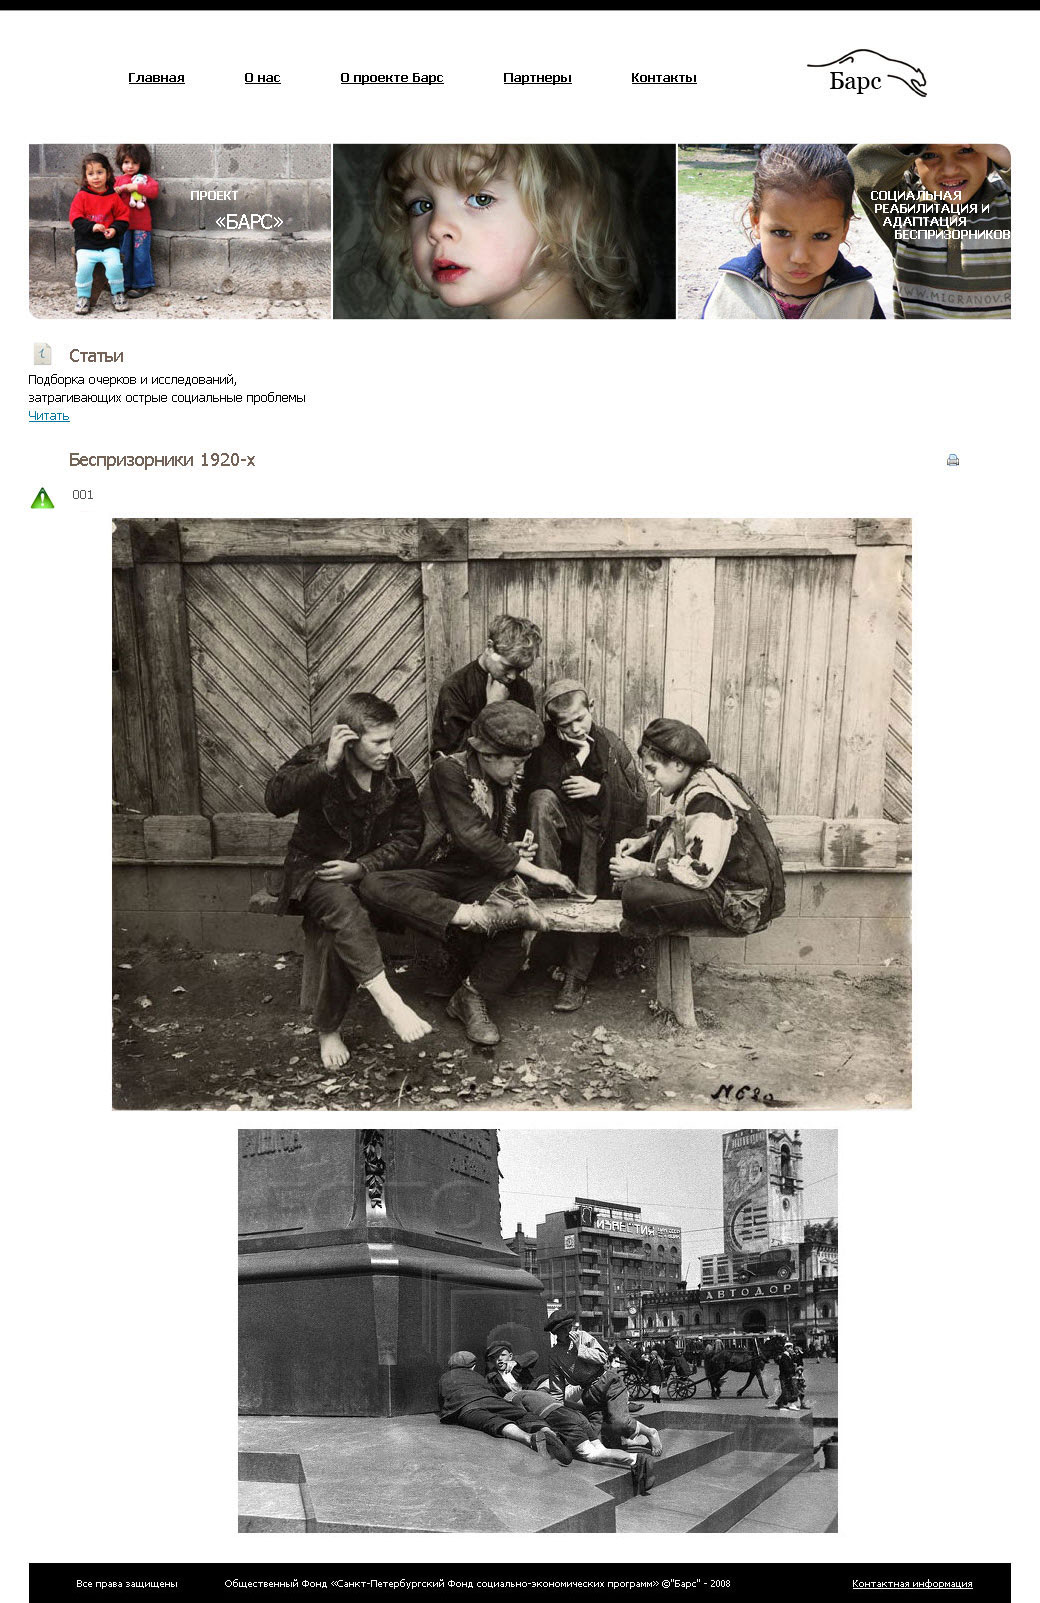1040x1603 pixels.
Task: Click the Проект «Барс» banner image
Action: (x=180, y=231)
